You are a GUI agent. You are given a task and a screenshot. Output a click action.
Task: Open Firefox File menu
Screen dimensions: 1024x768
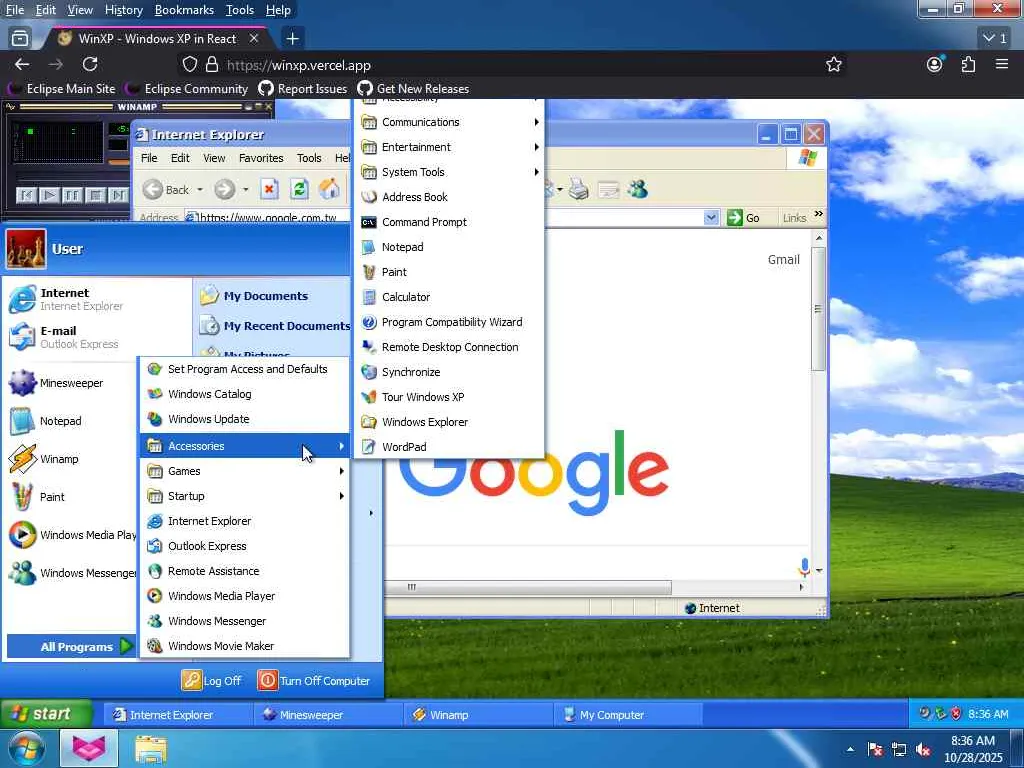[x=14, y=10]
